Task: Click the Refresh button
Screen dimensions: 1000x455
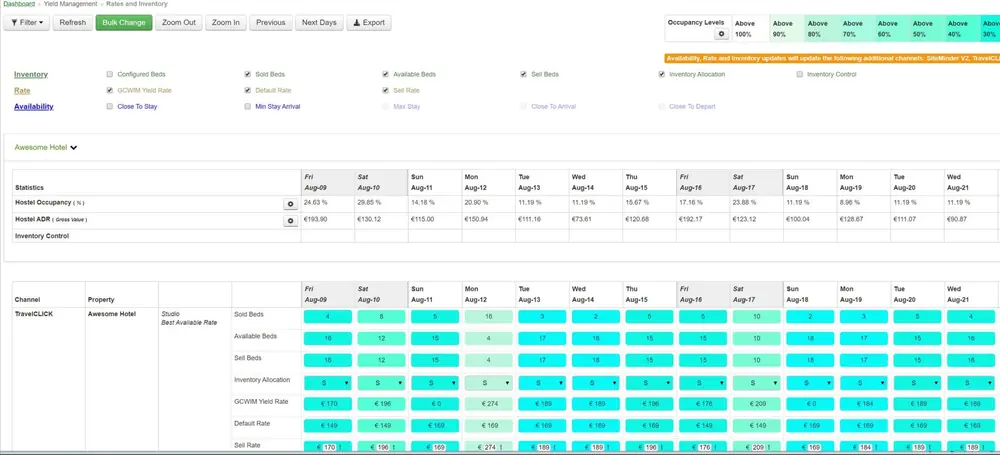Action: (x=73, y=23)
